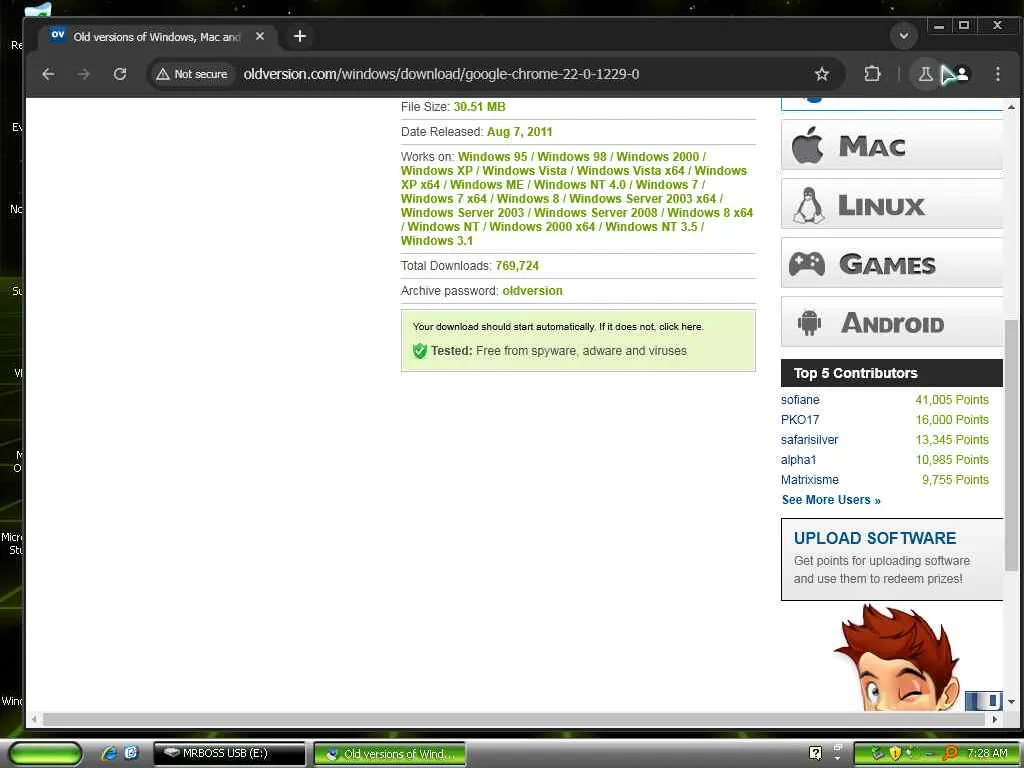Open the tab search dropdown arrow

coord(904,35)
